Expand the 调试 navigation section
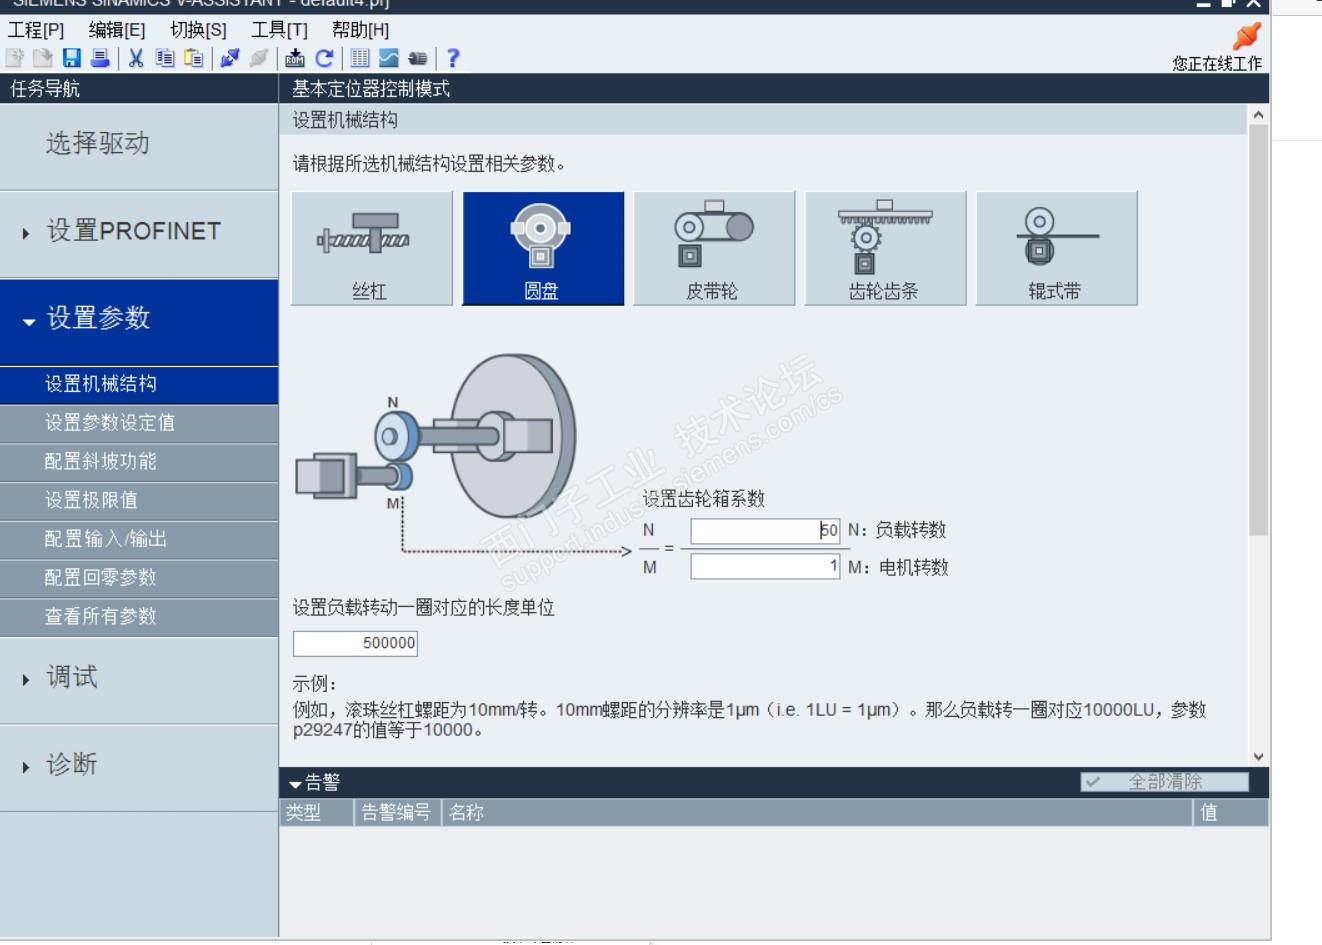1322x945 pixels. pyautogui.click(x=139, y=679)
